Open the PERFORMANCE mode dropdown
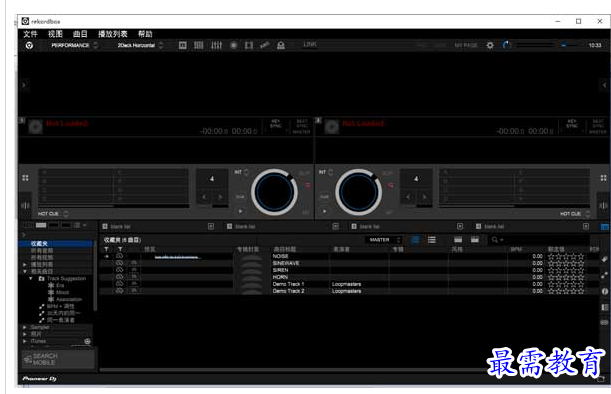Image resolution: width=611 pixels, height=394 pixels. (74, 45)
